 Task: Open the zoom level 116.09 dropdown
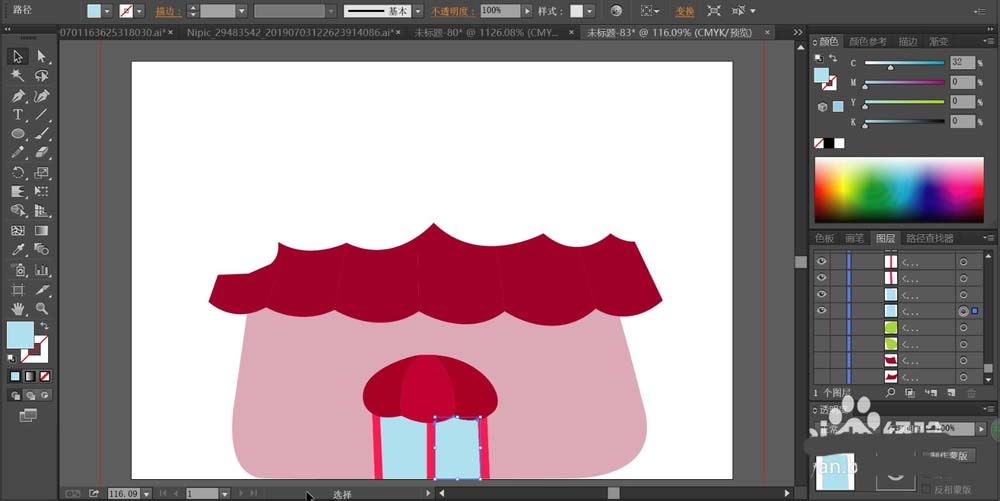pos(147,493)
